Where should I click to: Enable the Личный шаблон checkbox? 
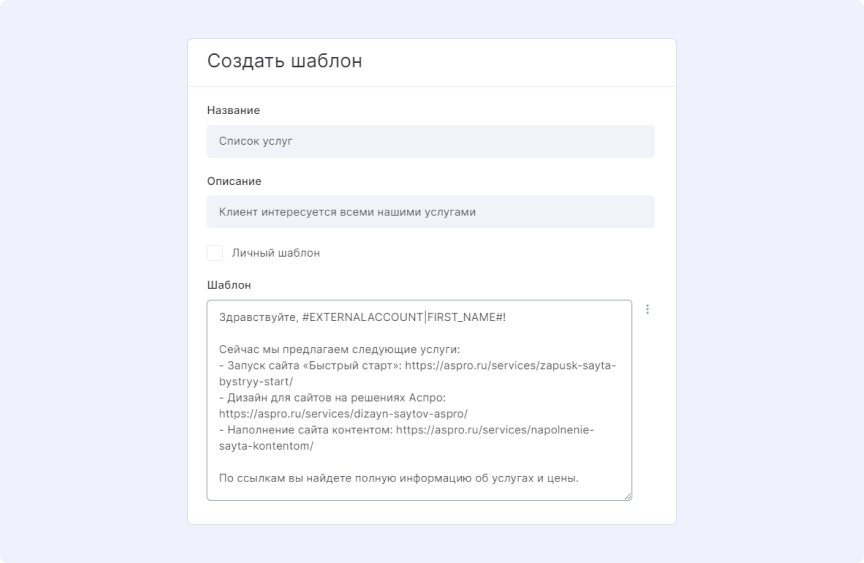[215, 253]
